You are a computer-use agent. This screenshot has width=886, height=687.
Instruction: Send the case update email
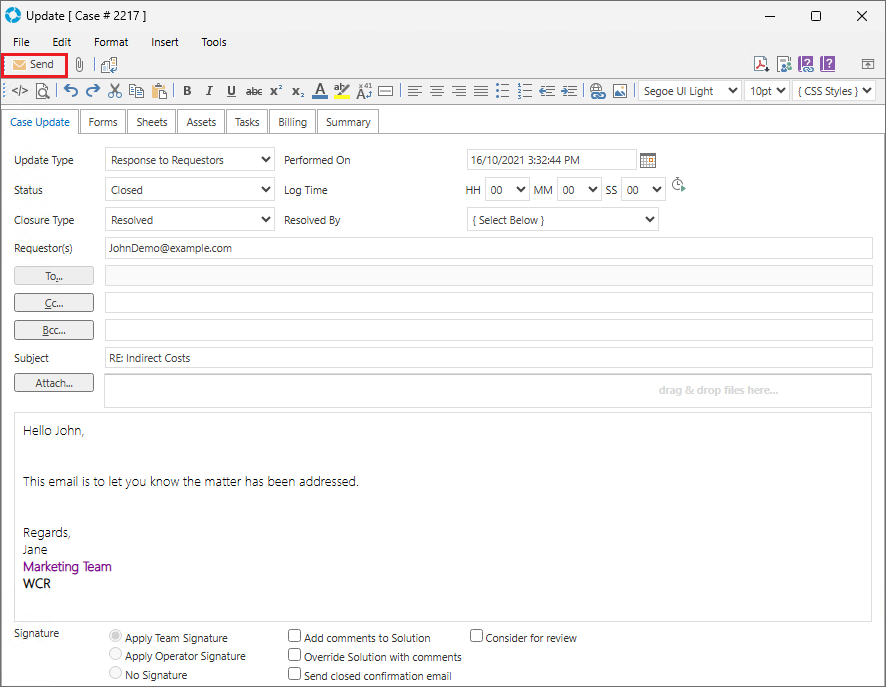coord(34,65)
